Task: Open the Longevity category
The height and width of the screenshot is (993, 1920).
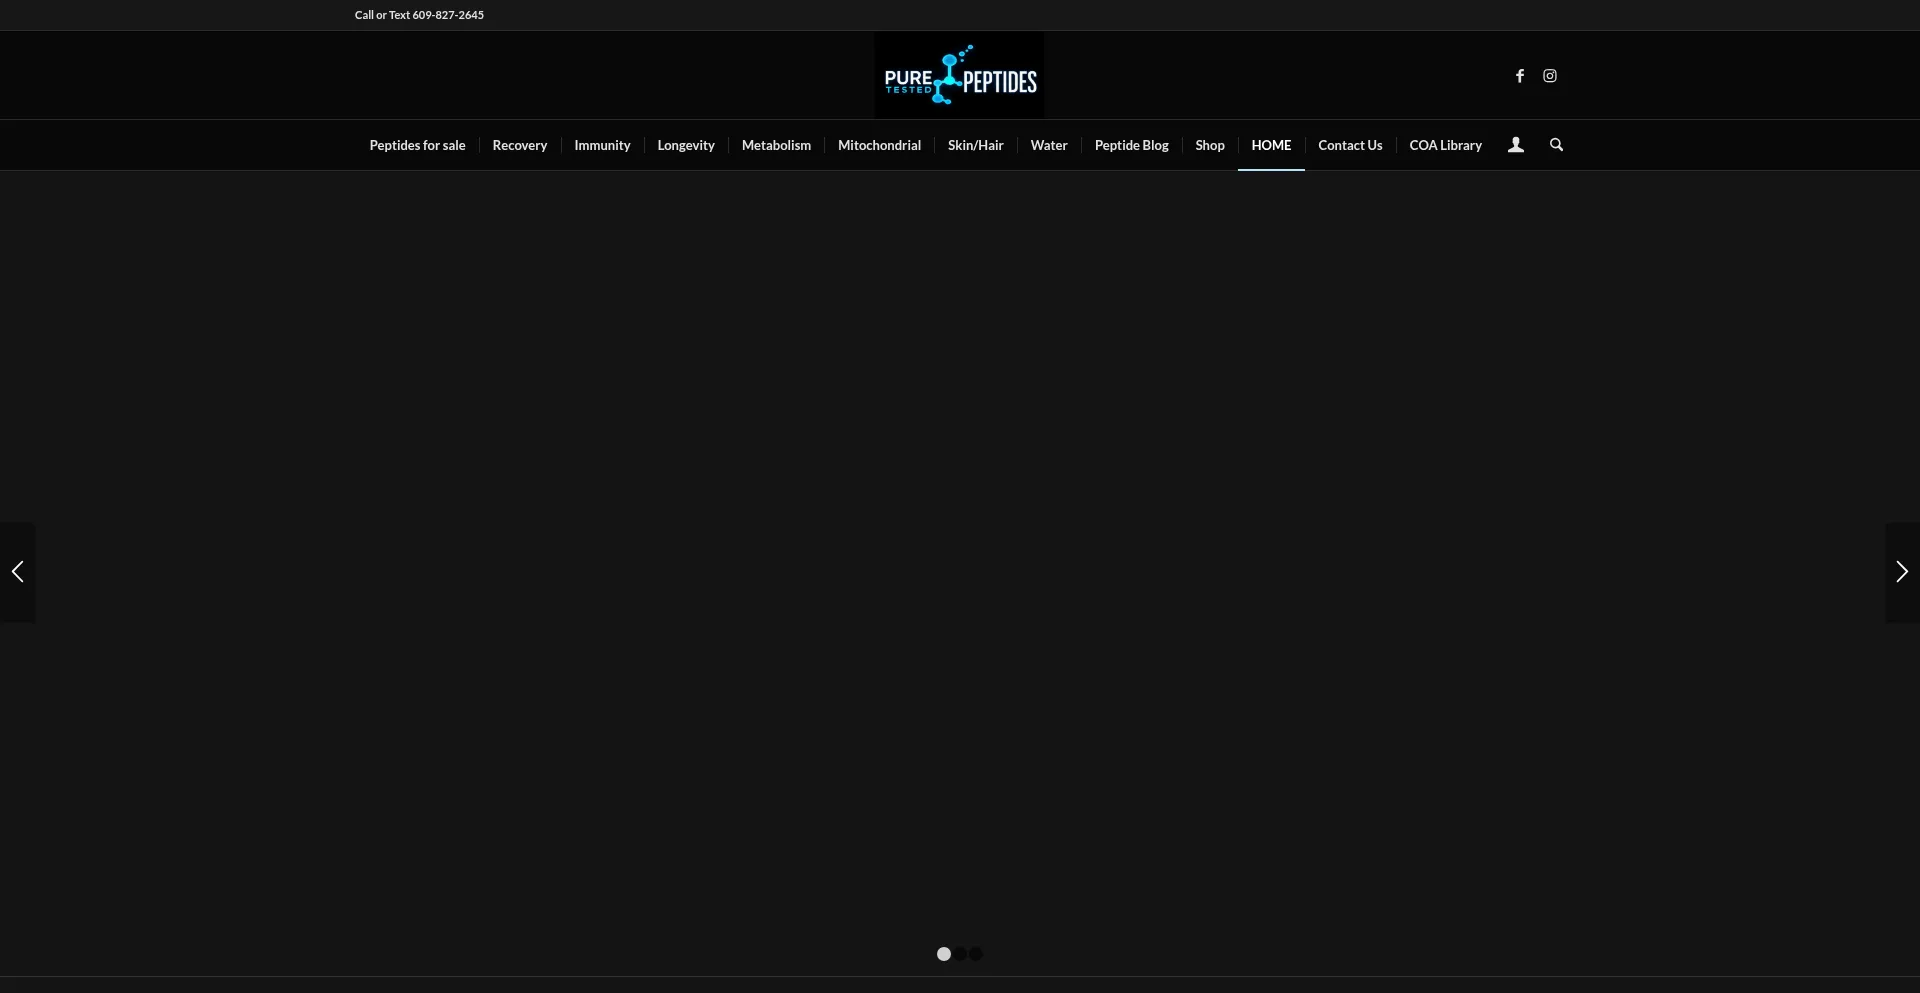Action: point(685,145)
